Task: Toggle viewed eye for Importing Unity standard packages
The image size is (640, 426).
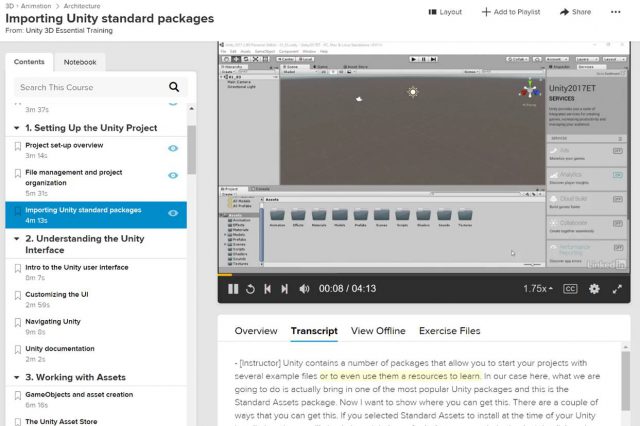Action: pos(173,213)
